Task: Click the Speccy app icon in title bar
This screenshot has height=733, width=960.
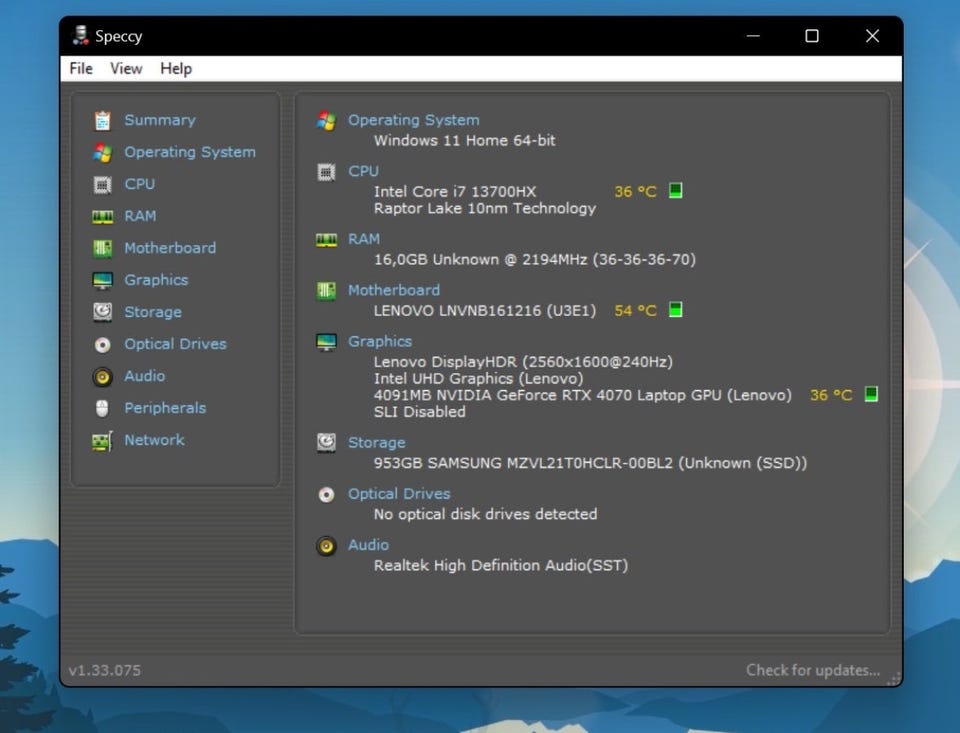Action: coord(80,36)
